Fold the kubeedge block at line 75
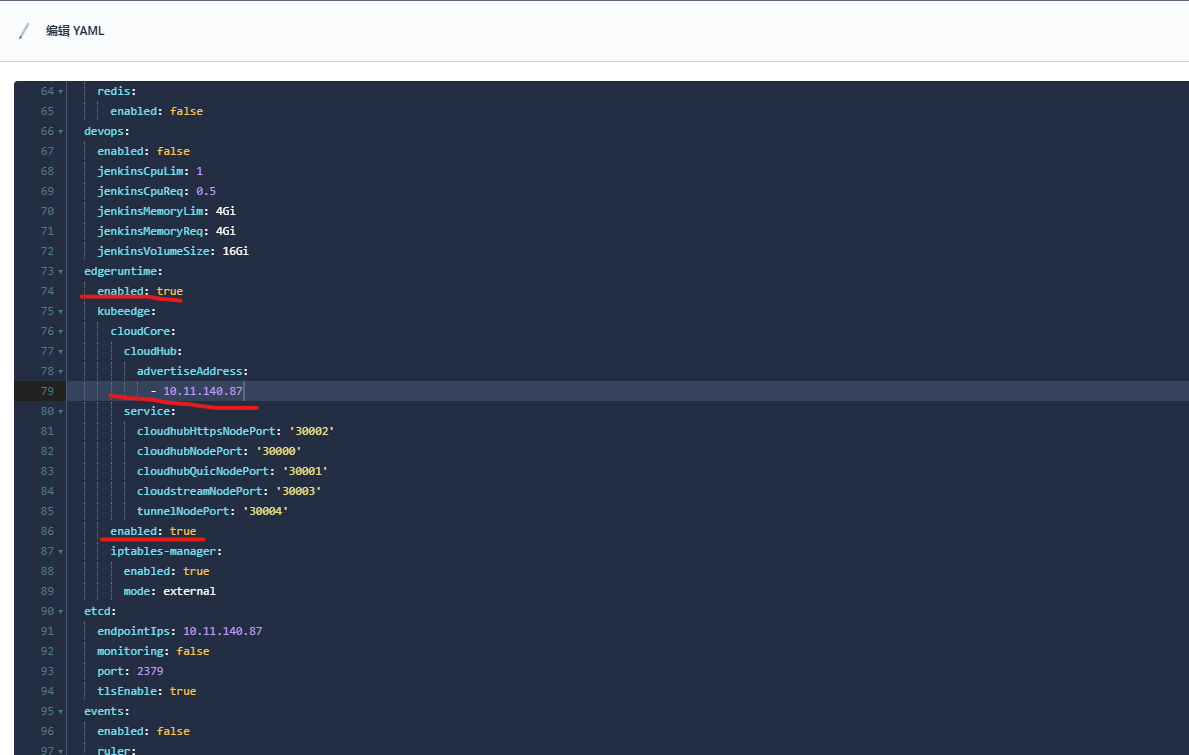The image size is (1189, 755). (60, 312)
